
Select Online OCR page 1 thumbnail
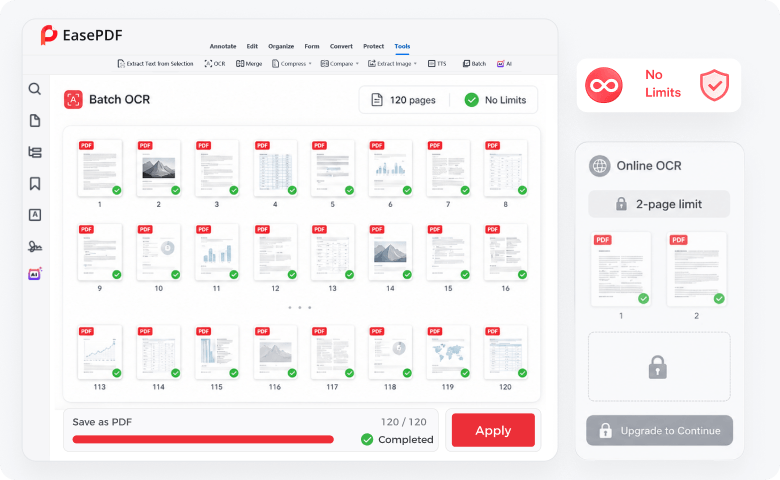click(621, 269)
